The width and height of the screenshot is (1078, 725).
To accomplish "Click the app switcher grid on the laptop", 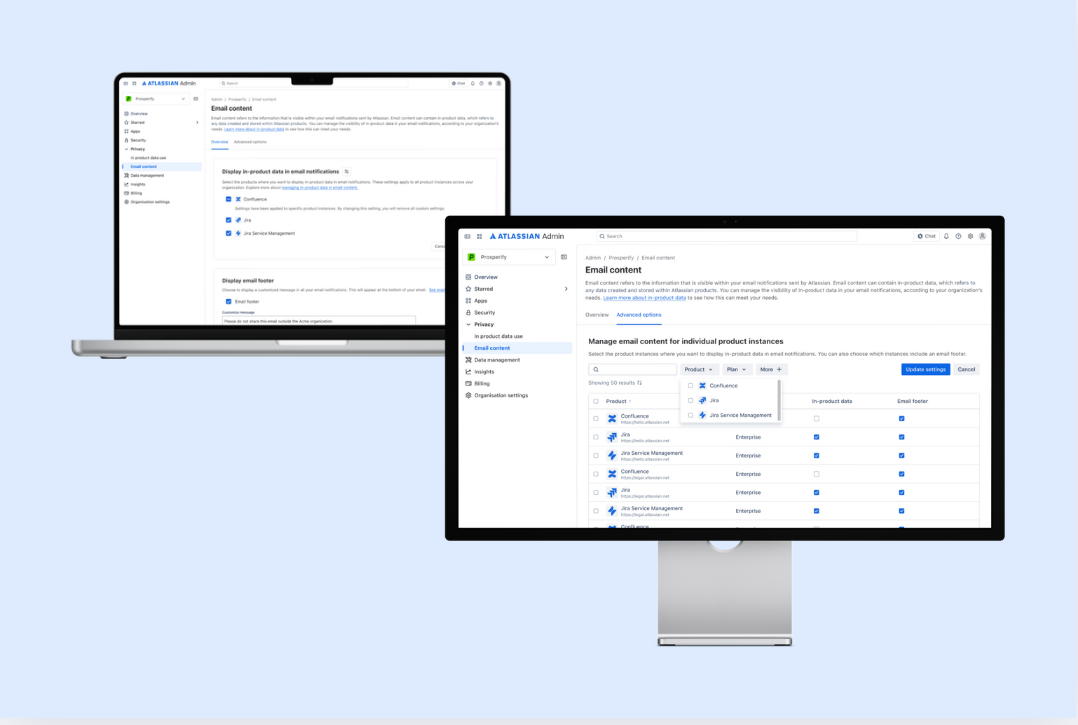I will pyautogui.click(x=135, y=83).
